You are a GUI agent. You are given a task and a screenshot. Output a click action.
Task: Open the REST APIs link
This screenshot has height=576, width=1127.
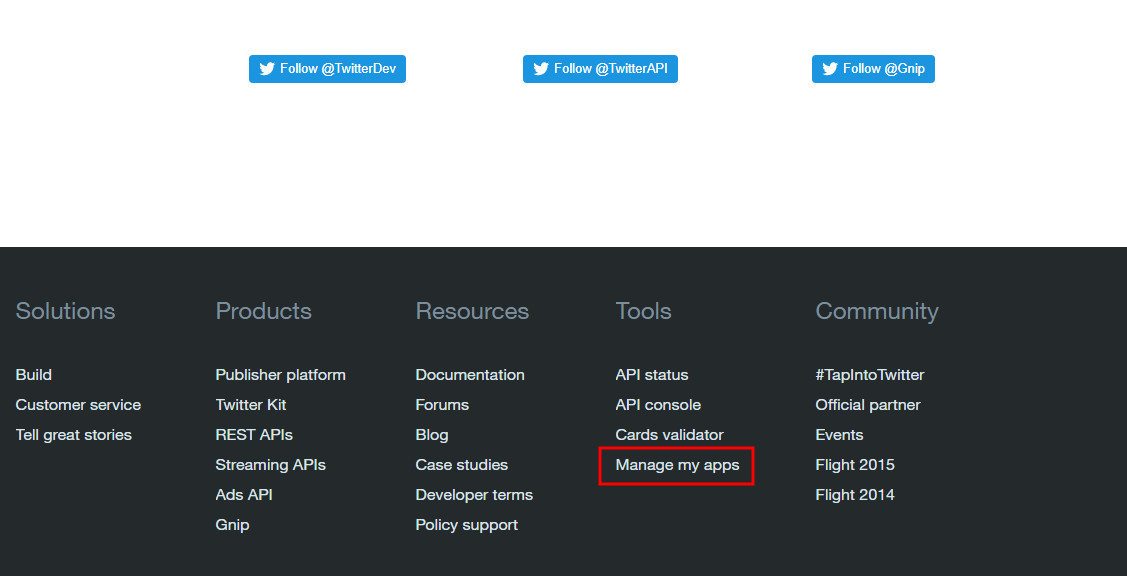254,435
